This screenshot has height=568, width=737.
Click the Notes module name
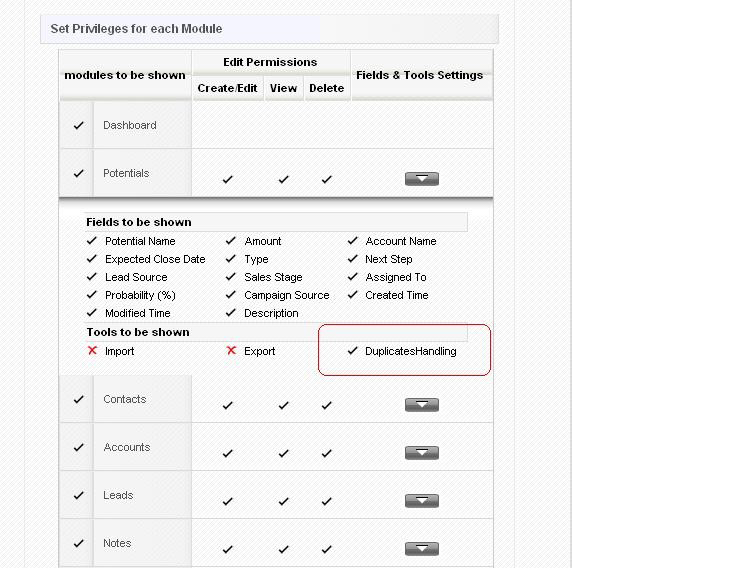pos(117,544)
